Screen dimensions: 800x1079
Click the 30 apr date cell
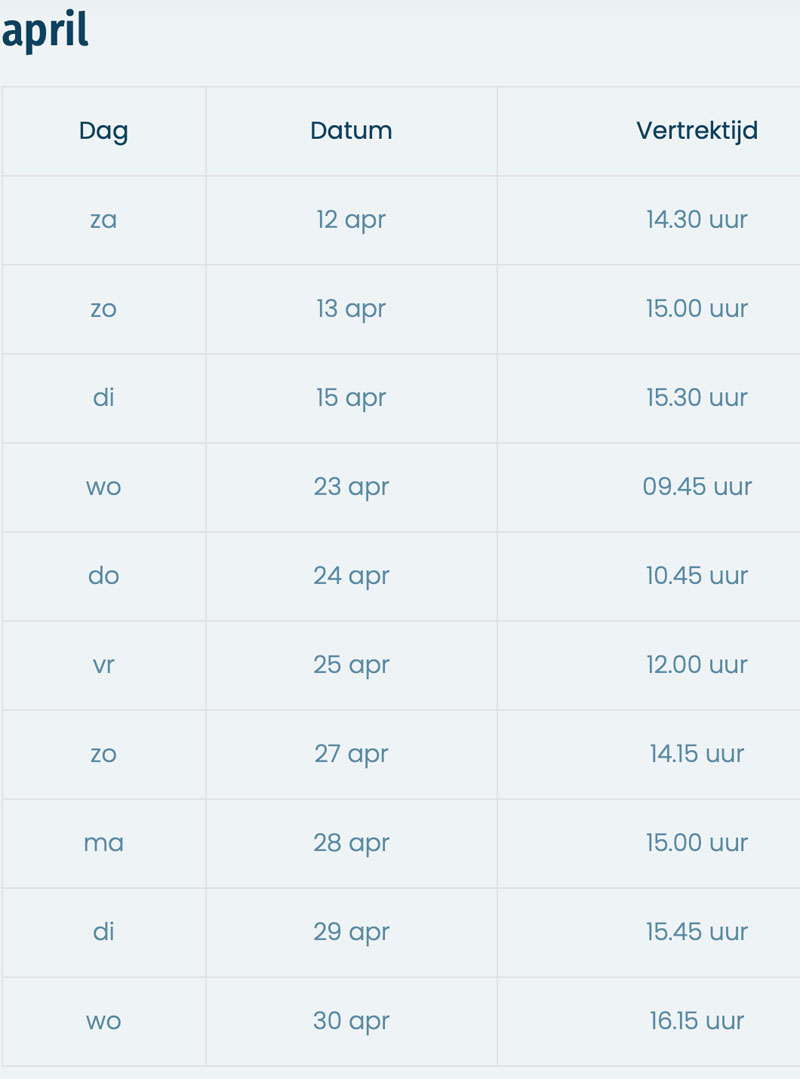351,1021
